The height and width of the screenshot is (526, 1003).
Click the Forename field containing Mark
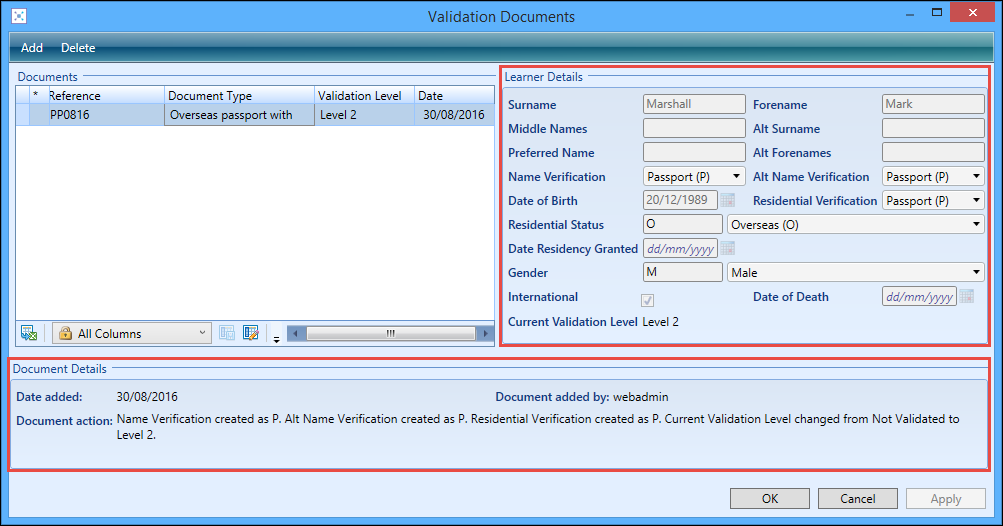pyautogui.click(x=933, y=104)
